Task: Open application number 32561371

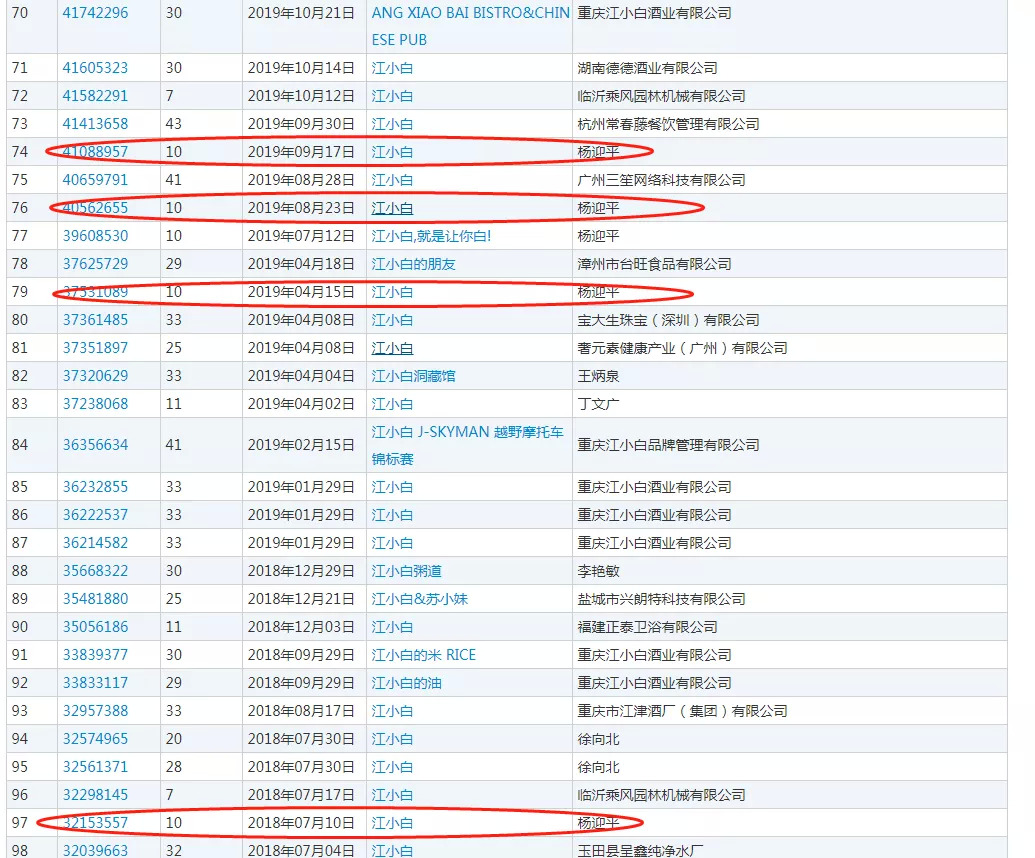Action: tap(95, 767)
